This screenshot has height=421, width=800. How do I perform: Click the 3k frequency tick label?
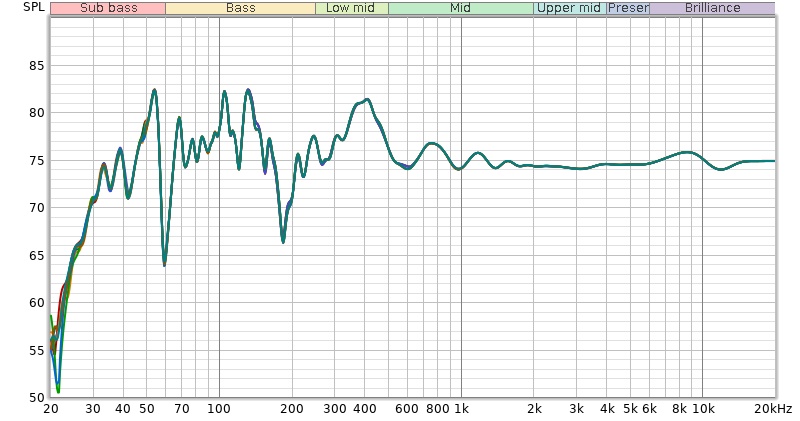[x=577, y=409]
